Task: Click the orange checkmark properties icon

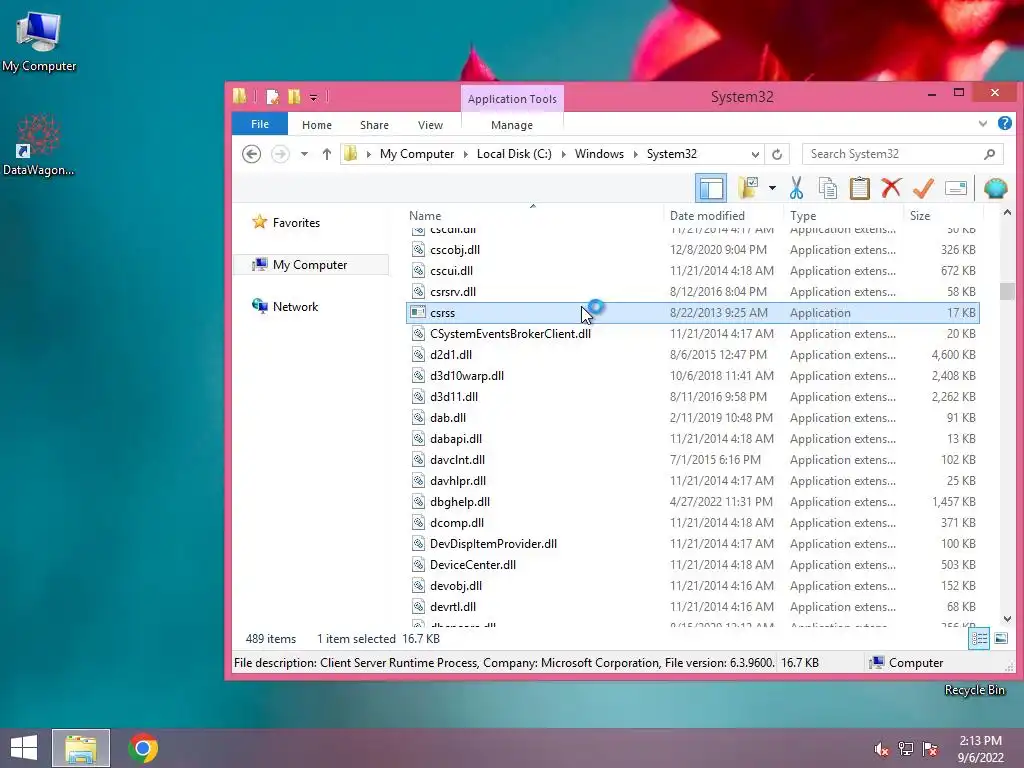Action: [x=923, y=188]
